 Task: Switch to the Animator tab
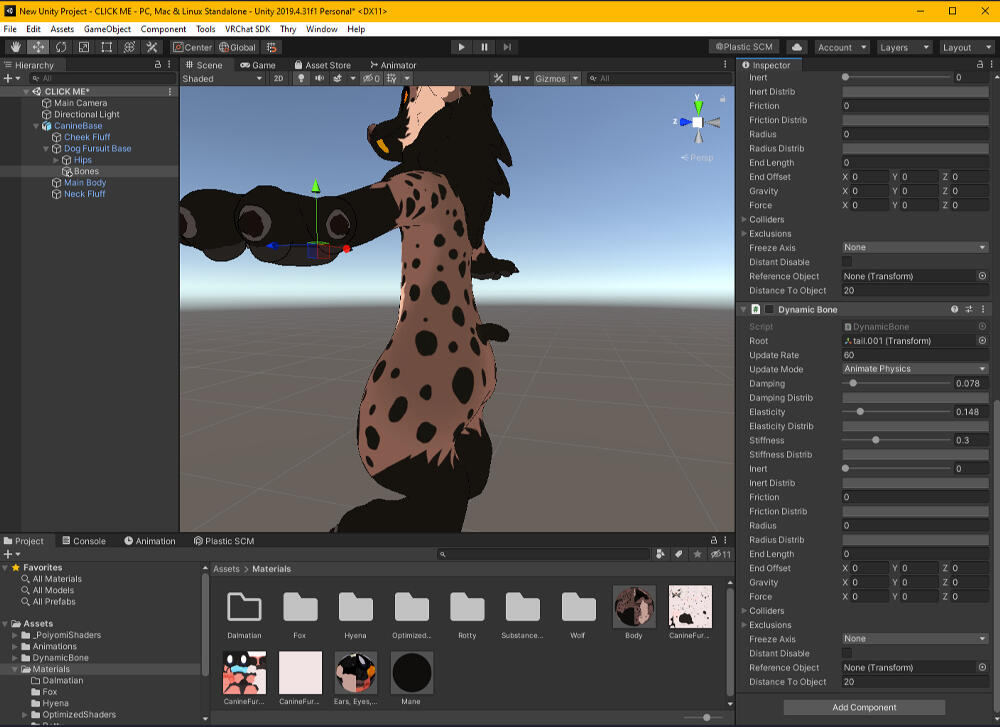(393, 65)
